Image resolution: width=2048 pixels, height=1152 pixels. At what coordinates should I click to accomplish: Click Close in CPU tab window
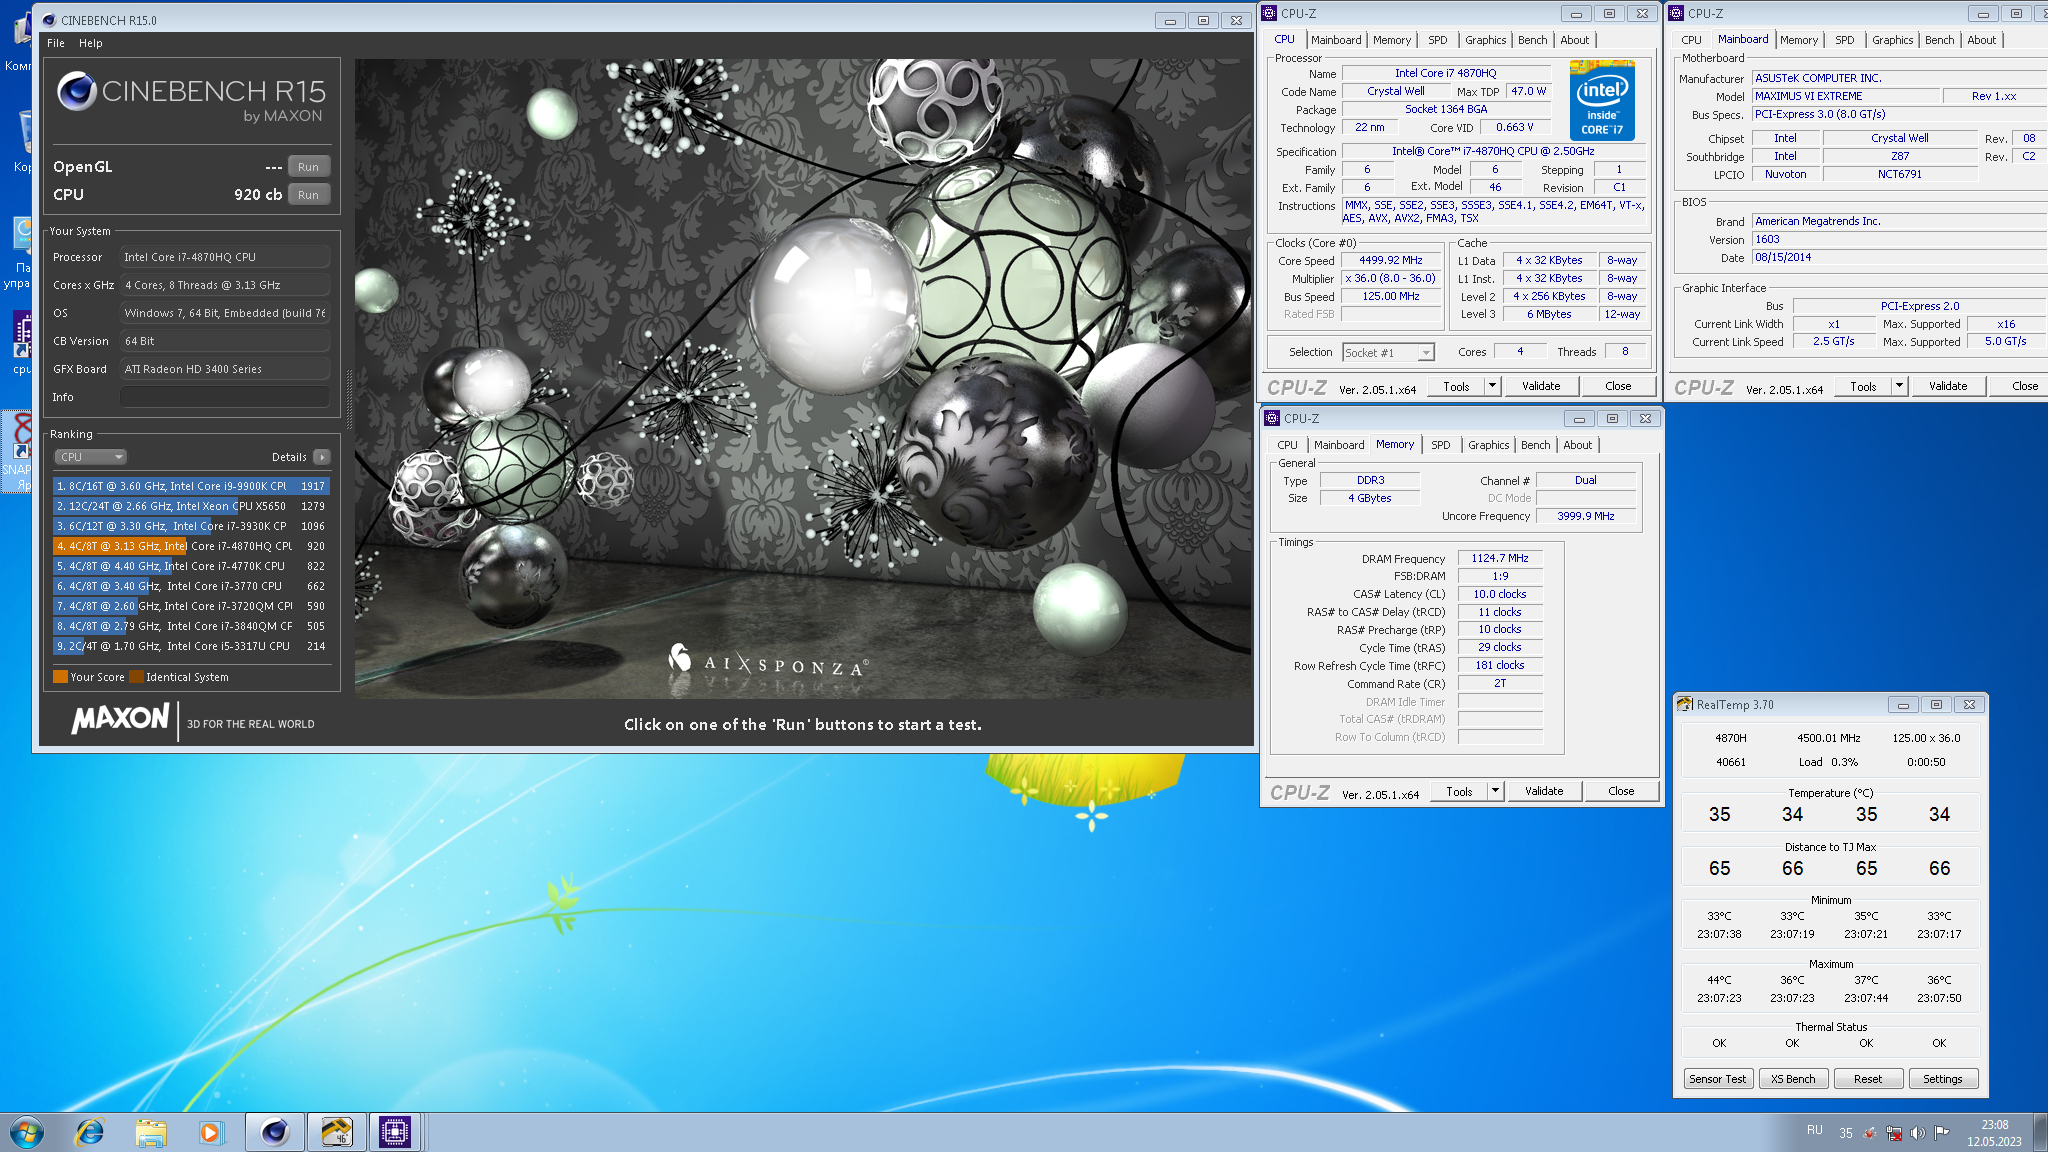pyautogui.click(x=1618, y=386)
